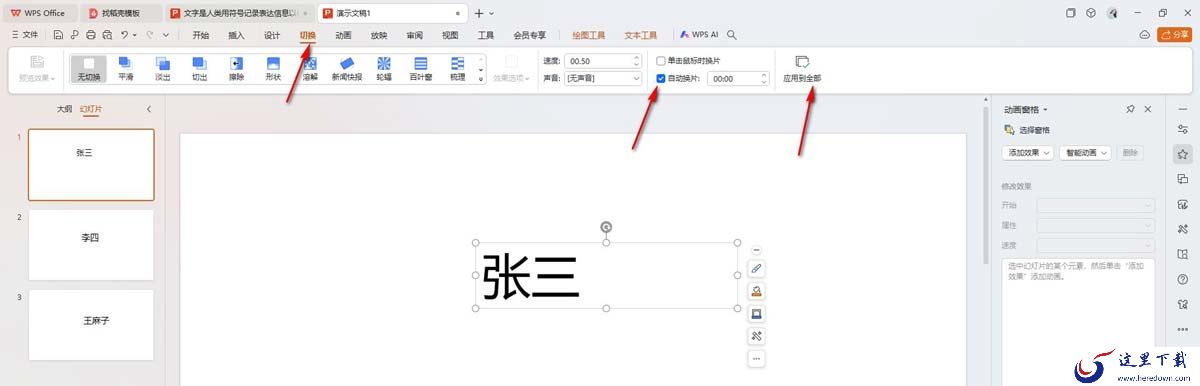Open the more (…) icon in right sidebar

pos(1183,329)
